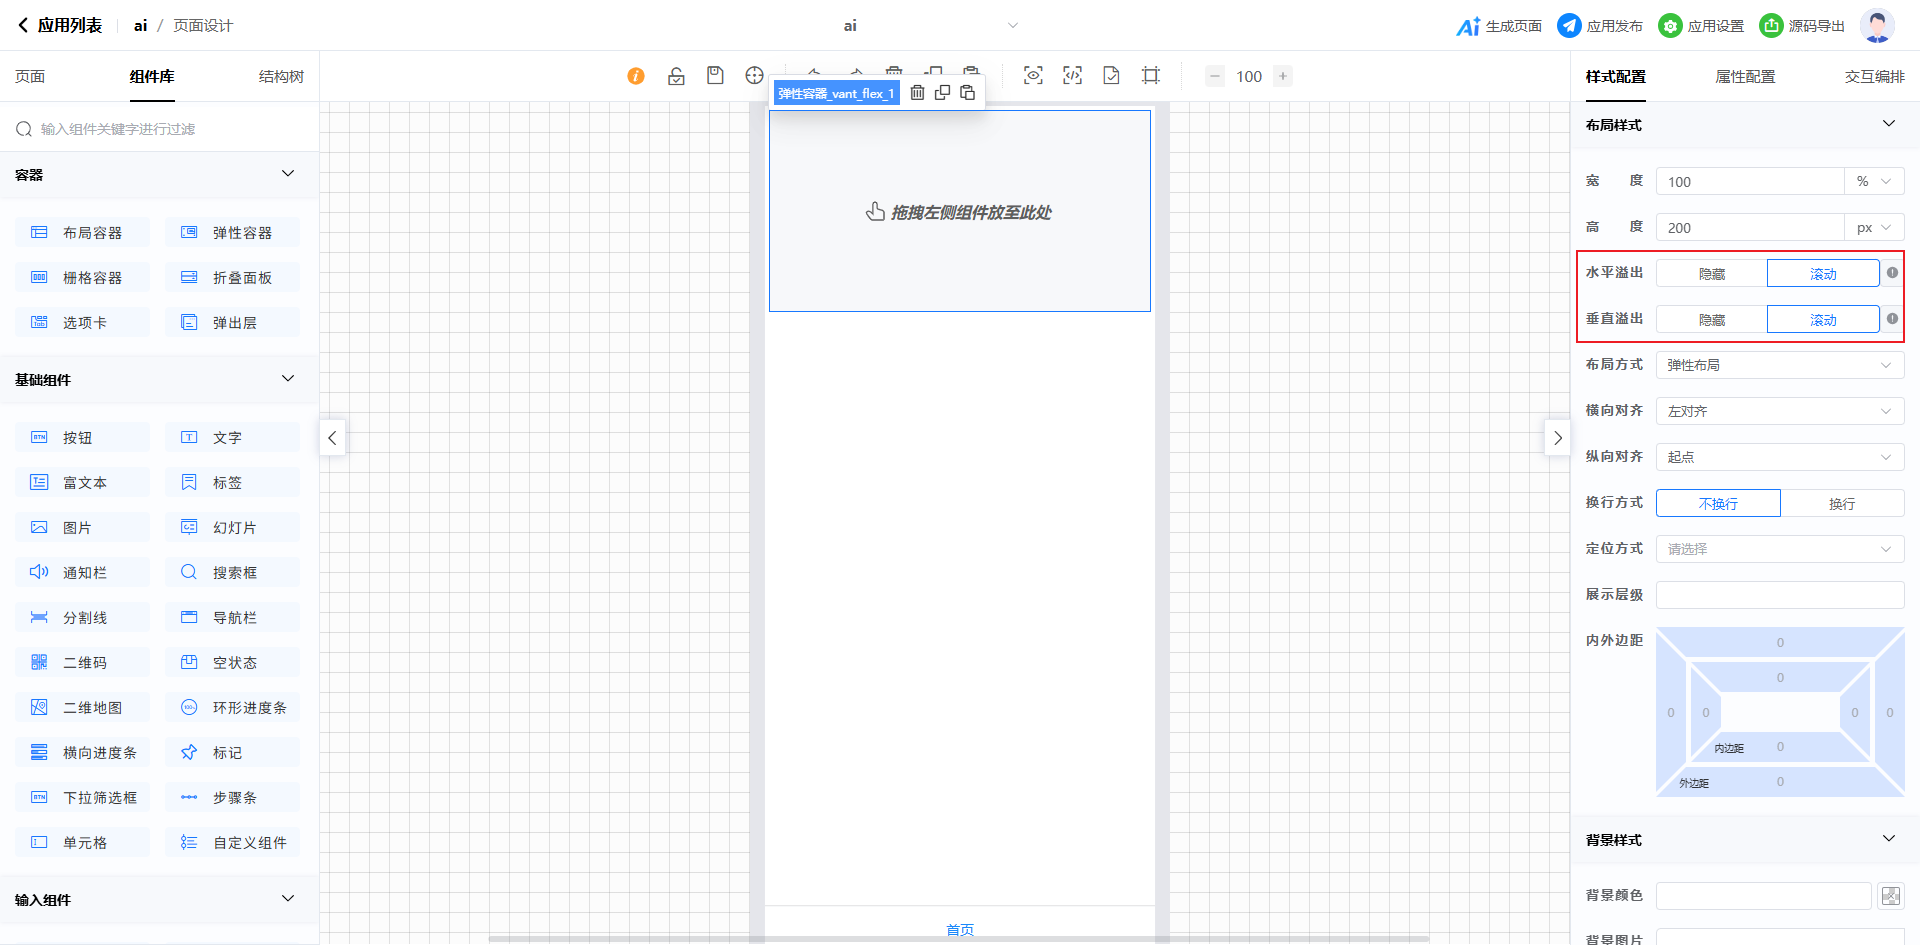Viewport: 1920px width, 945px height.
Task: Click the unlock icon in toolbar
Action: [676, 76]
